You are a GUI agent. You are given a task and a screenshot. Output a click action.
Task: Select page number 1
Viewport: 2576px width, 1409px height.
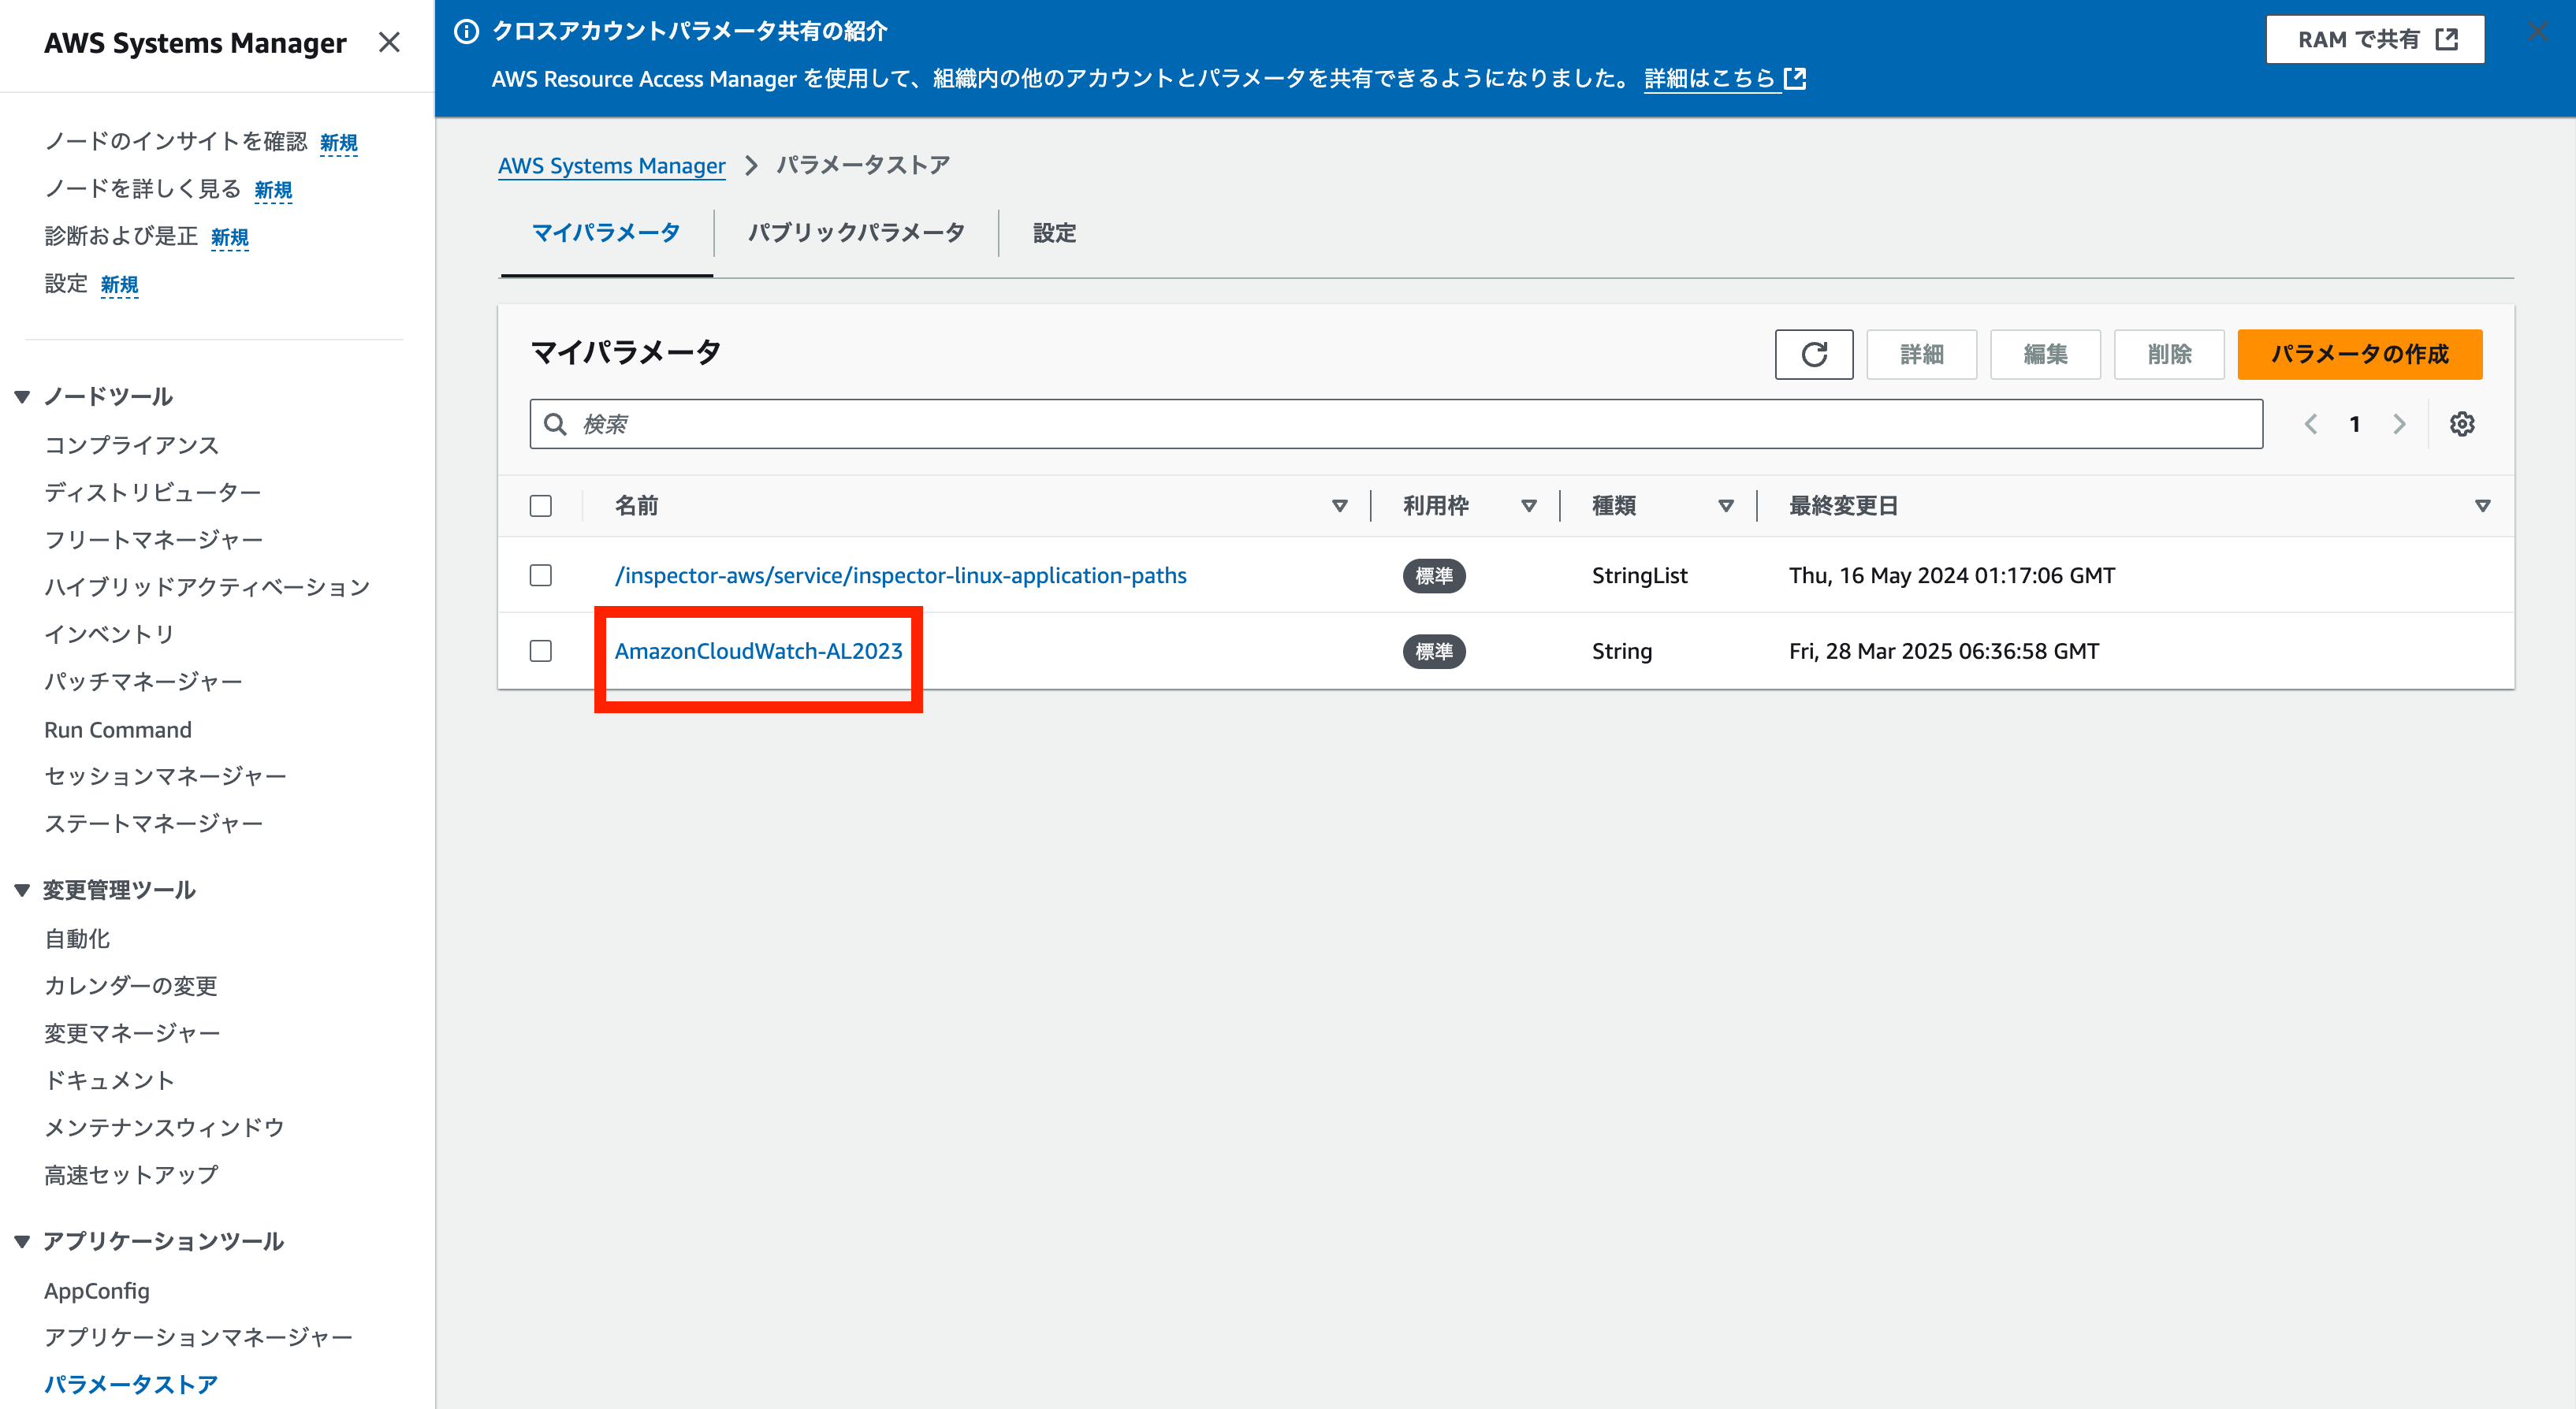click(2355, 424)
